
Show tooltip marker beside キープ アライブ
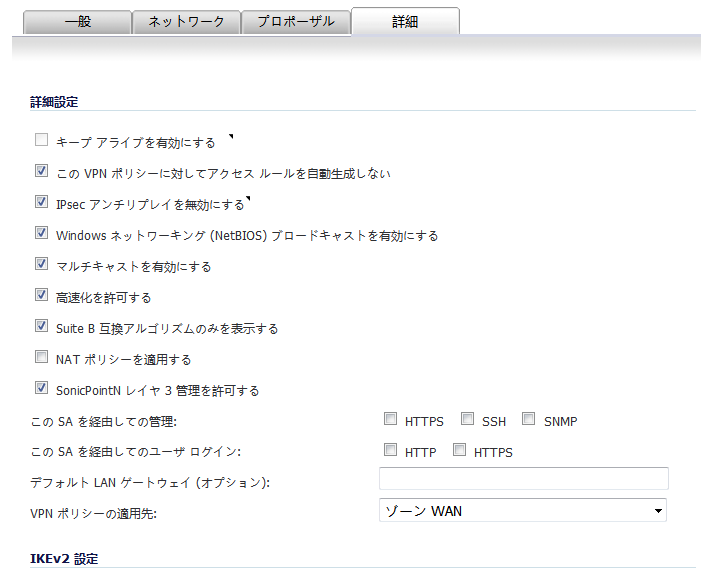click(x=231, y=136)
